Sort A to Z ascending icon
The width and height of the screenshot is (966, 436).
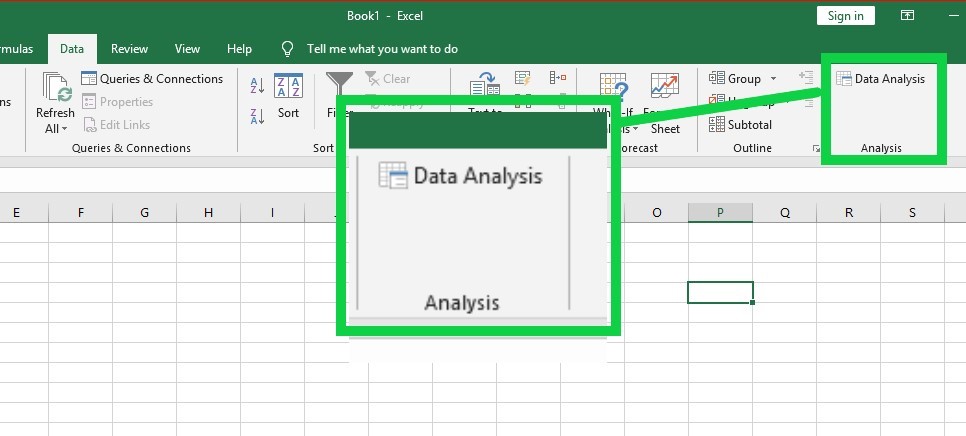click(258, 86)
